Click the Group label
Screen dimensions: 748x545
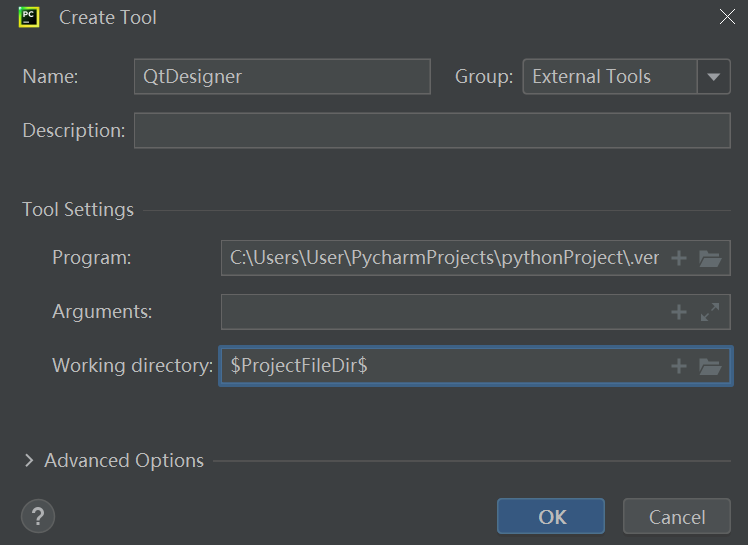[484, 76]
